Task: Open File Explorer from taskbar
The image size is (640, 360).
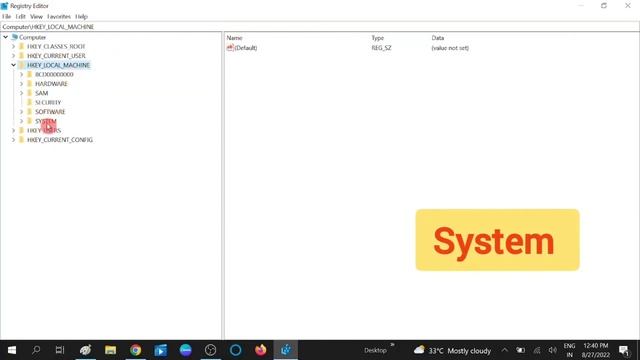Action: [x=110, y=350]
